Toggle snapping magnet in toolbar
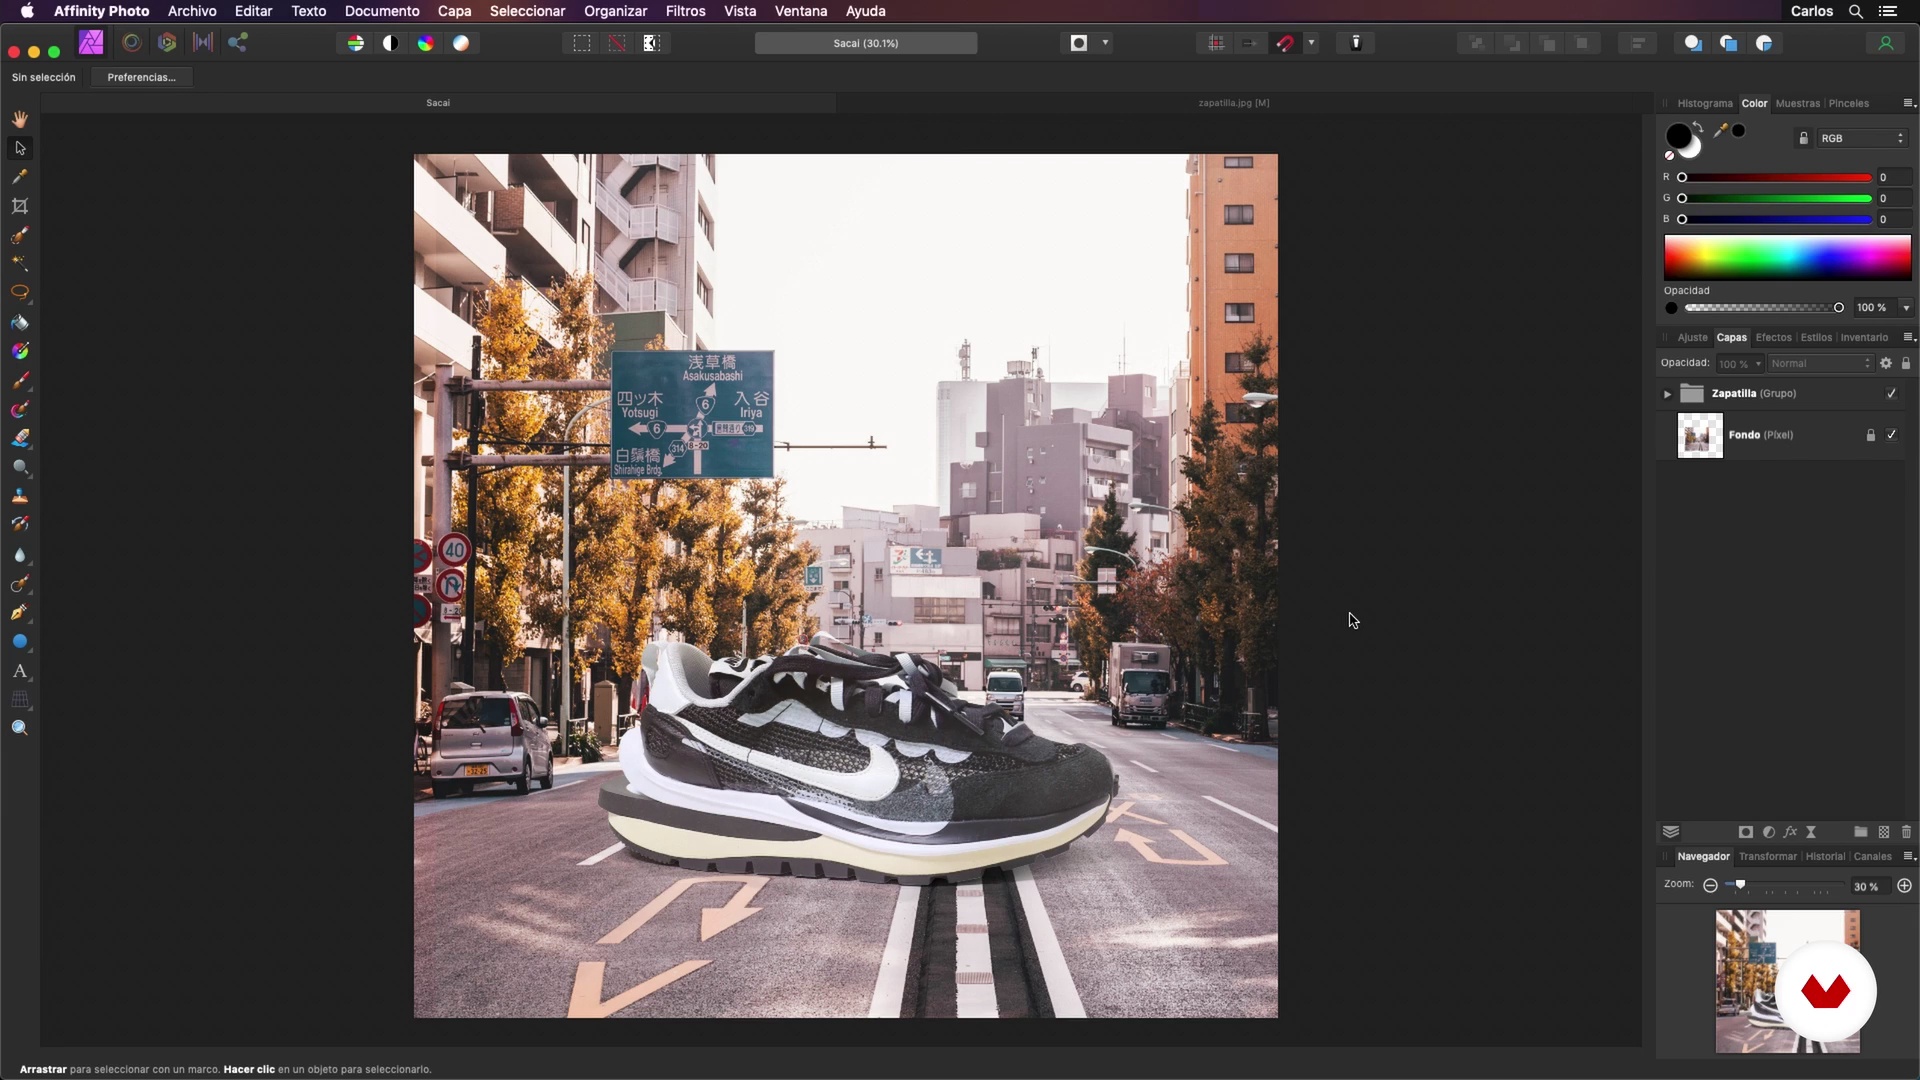The image size is (1920, 1080). point(1286,43)
